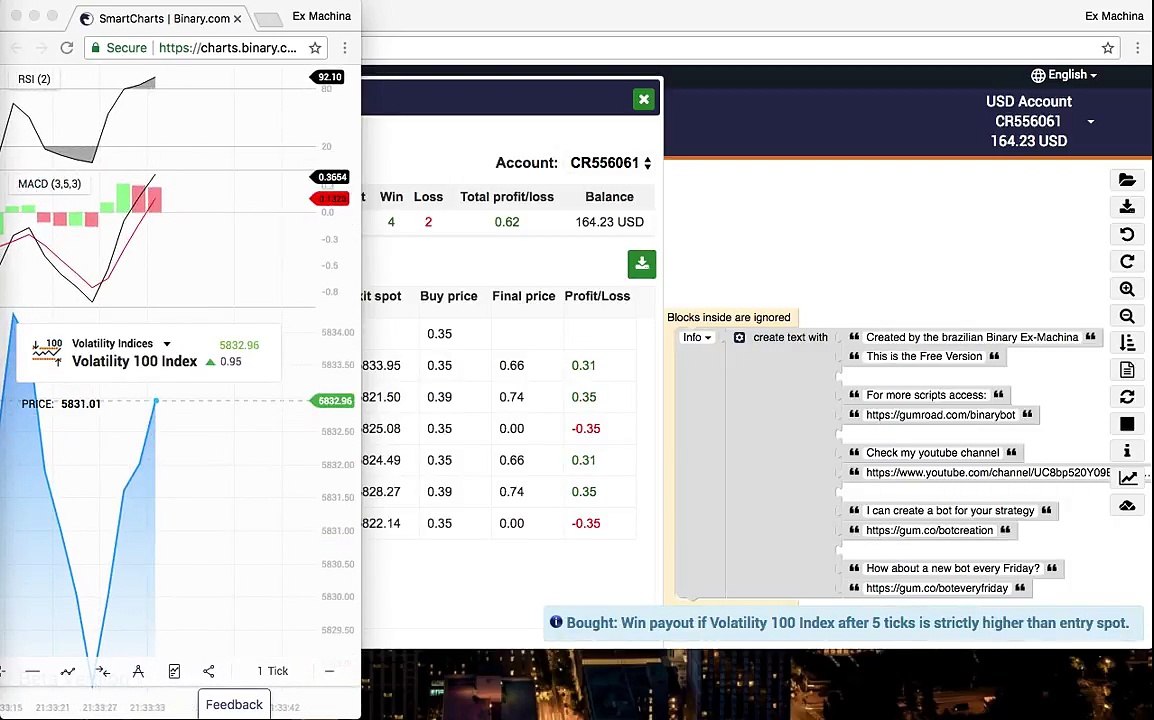Screen dimensions: 1154x720
Task: Open the drawing tools compass icon
Action: click(x=138, y=671)
